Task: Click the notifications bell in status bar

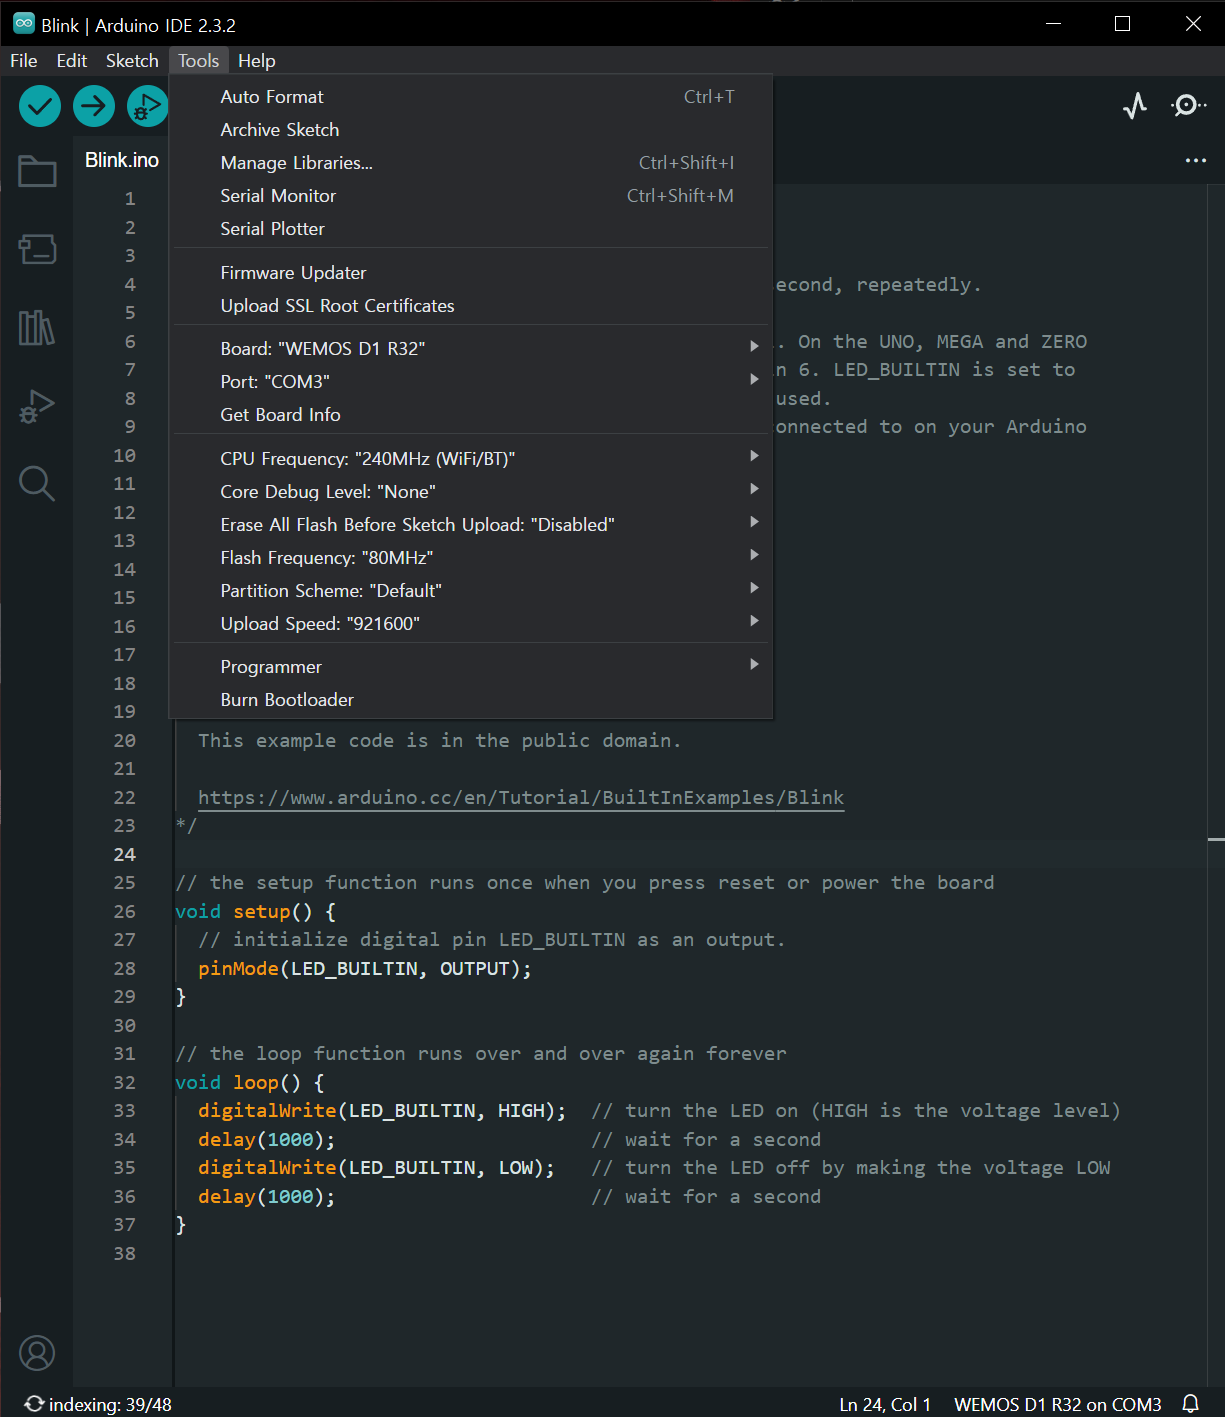Action: tap(1190, 1404)
